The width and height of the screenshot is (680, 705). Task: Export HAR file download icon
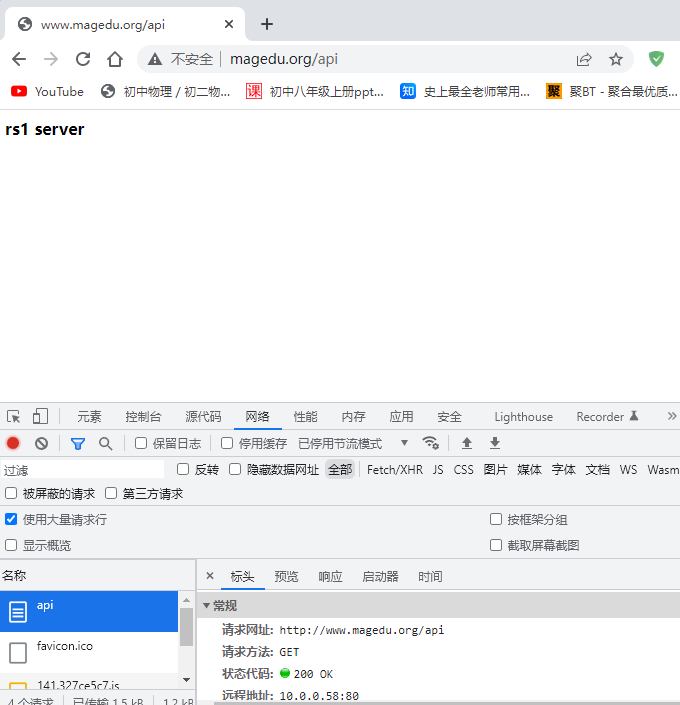pyautogui.click(x=495, y=443)
